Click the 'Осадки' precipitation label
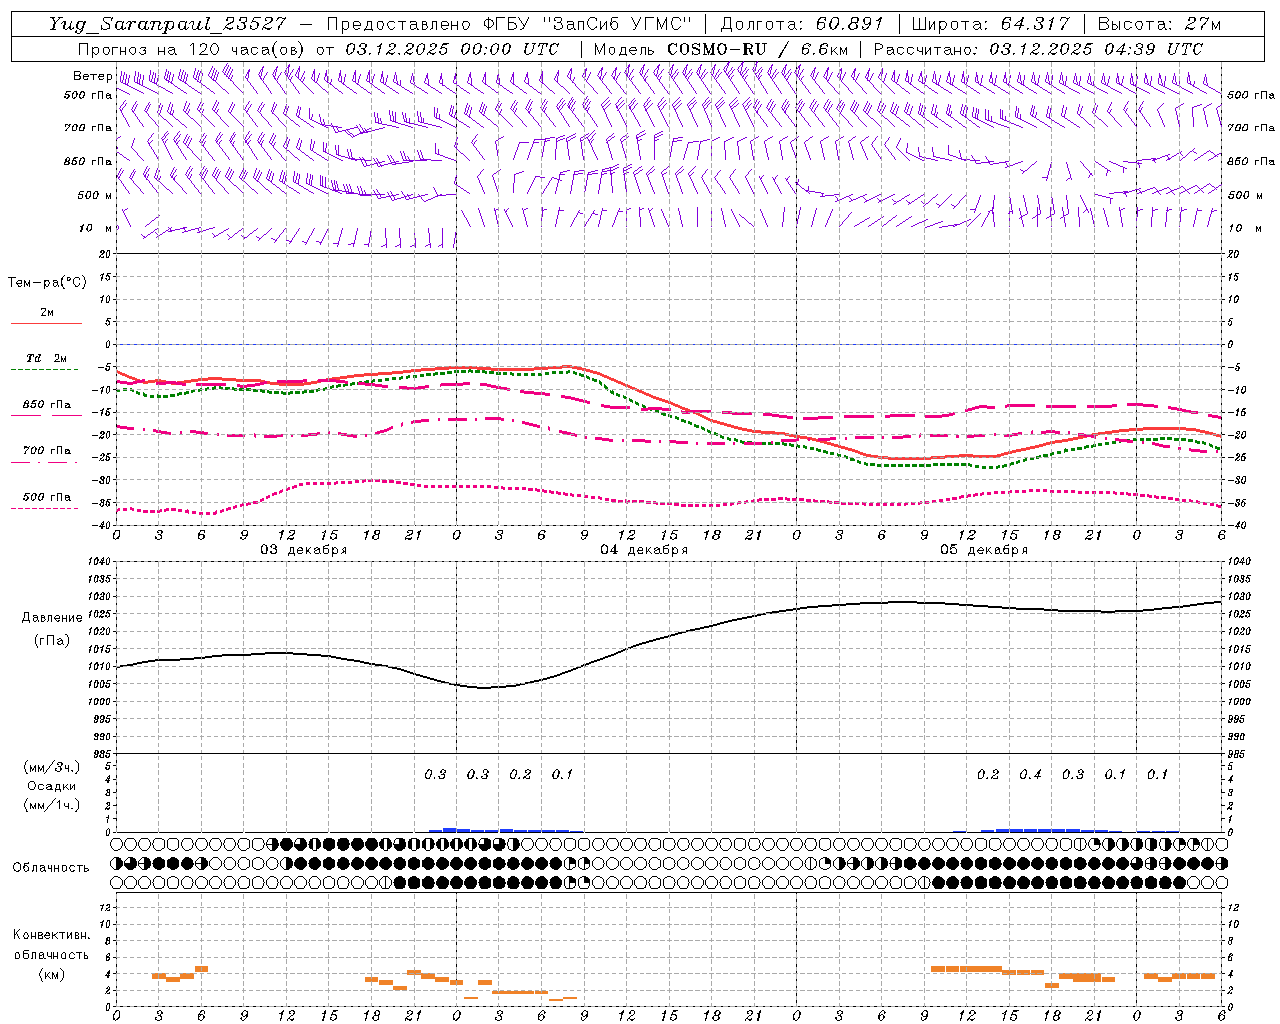 click(52, 786)
